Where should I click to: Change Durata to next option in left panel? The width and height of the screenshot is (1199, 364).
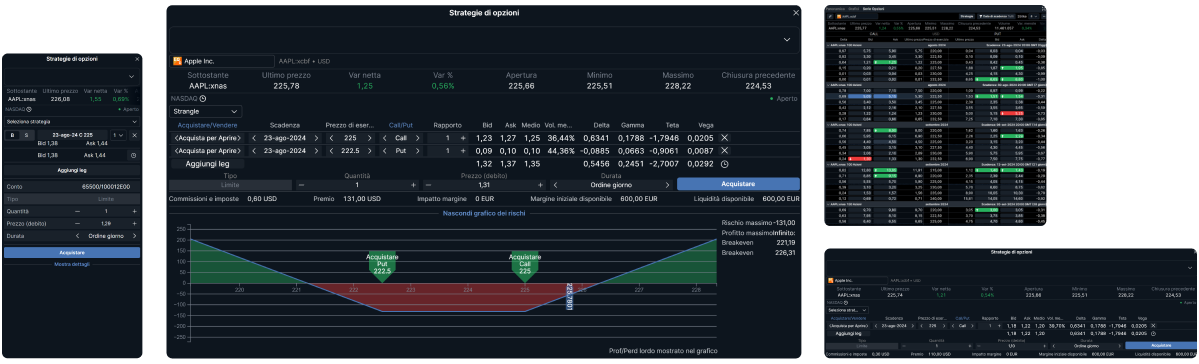pyautogui.click(x=135, y=236)
